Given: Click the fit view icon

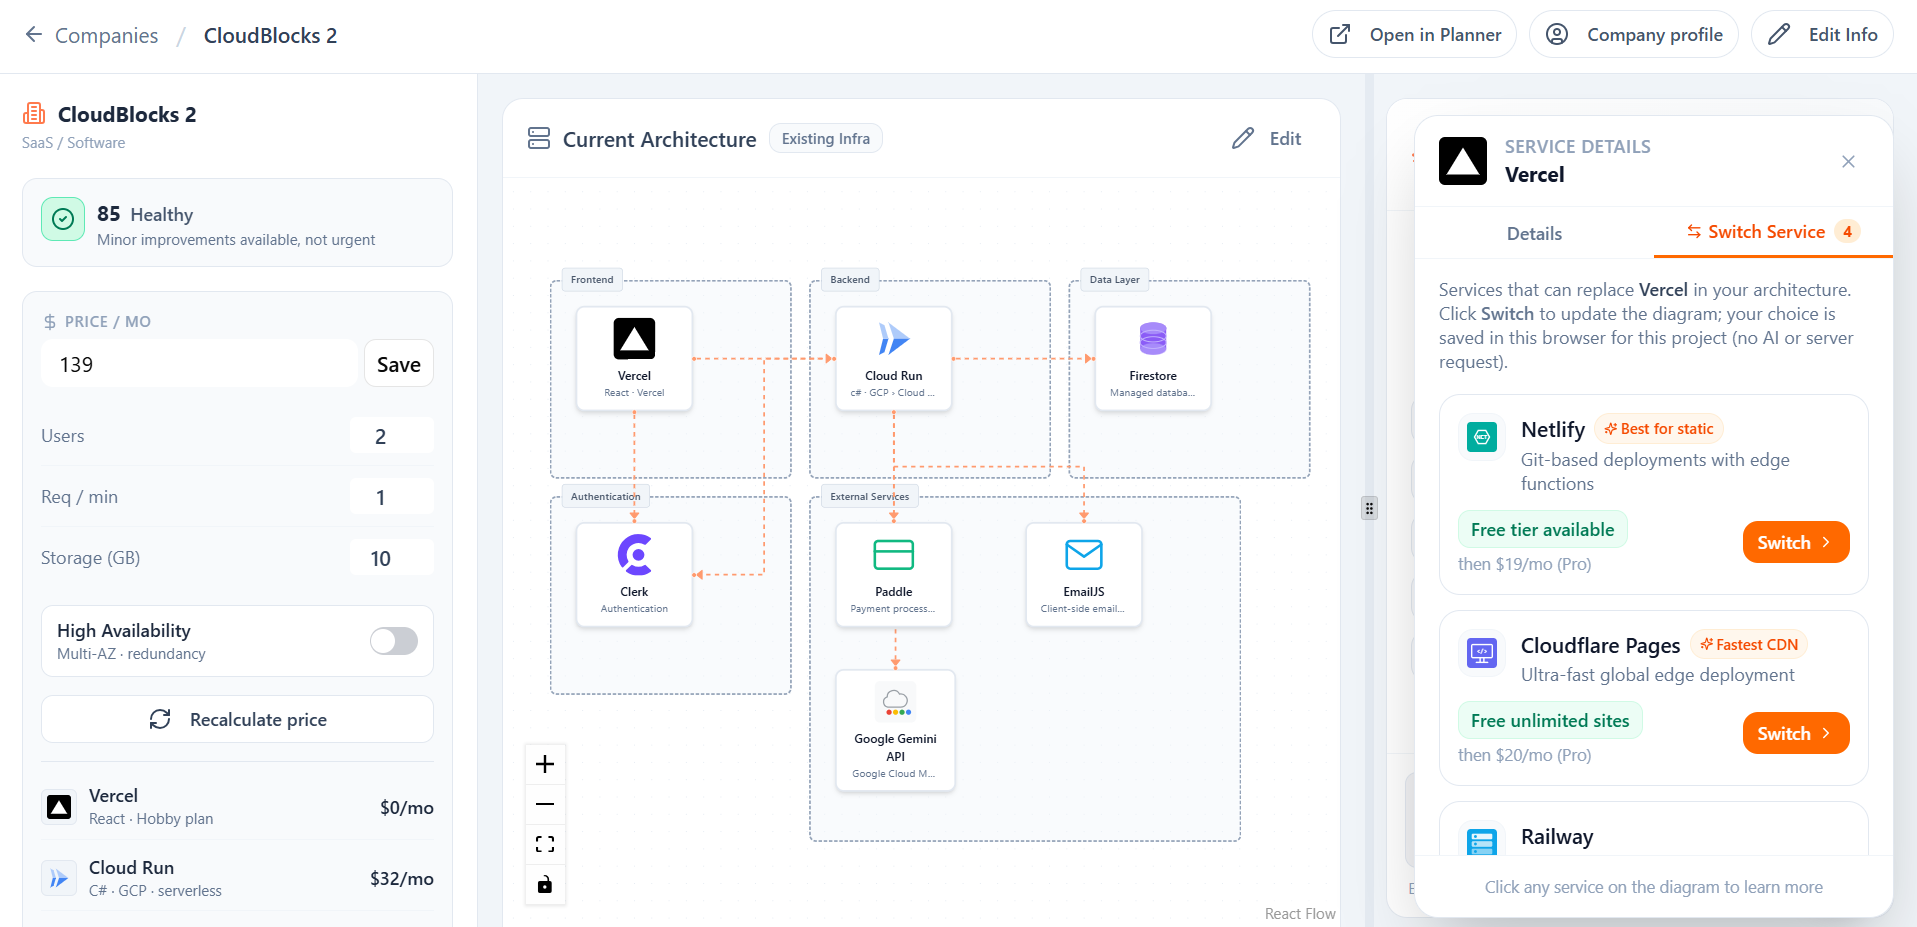Looking at the screenshot, I should [x=545, y=844].
